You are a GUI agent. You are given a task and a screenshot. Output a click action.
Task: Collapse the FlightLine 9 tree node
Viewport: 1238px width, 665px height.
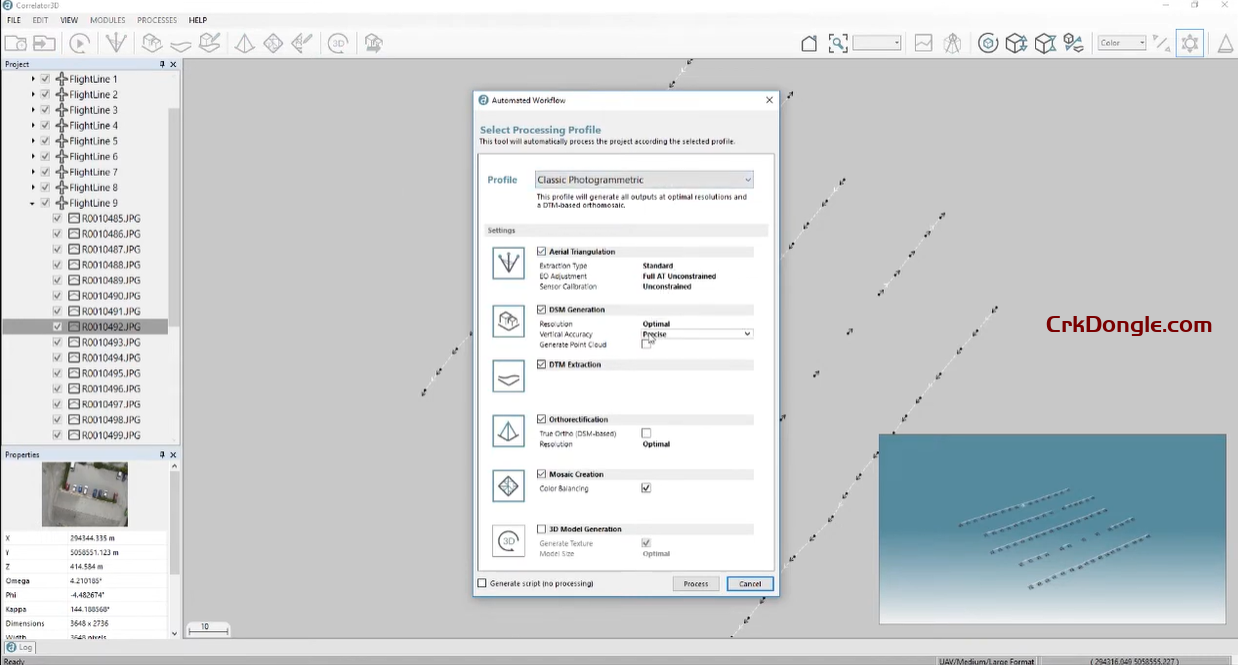[x=29, y=202]
